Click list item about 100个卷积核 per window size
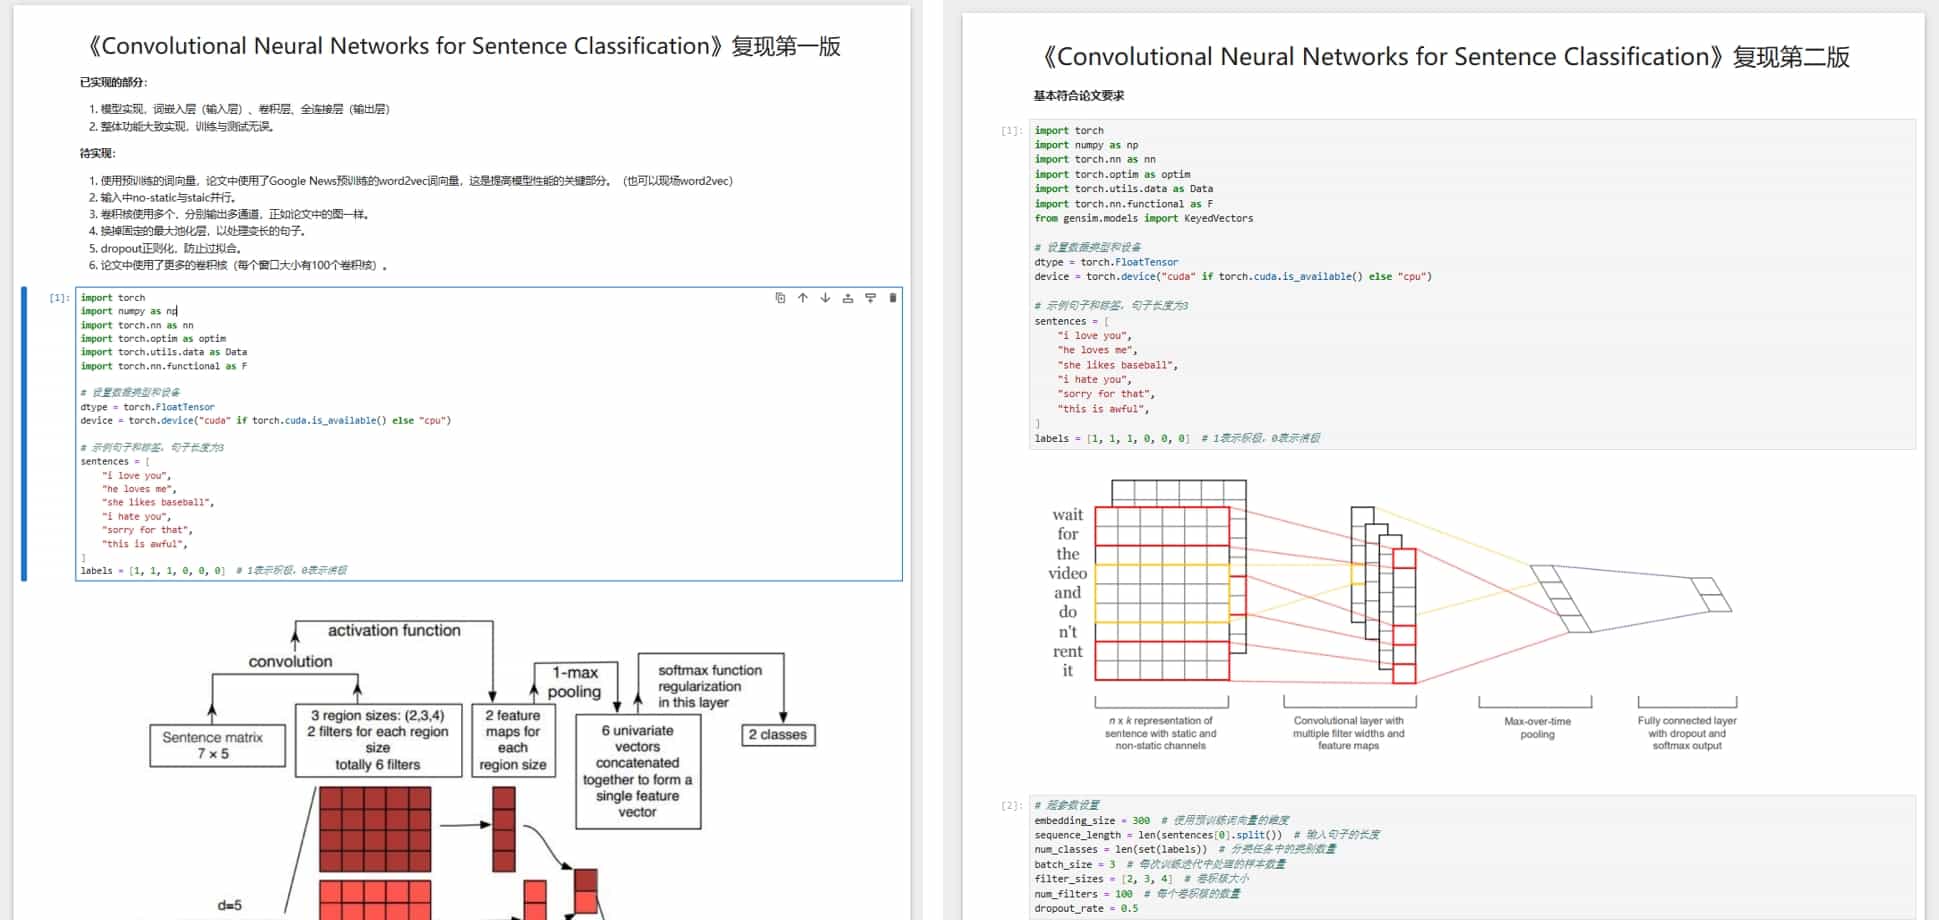 (238, 265)
